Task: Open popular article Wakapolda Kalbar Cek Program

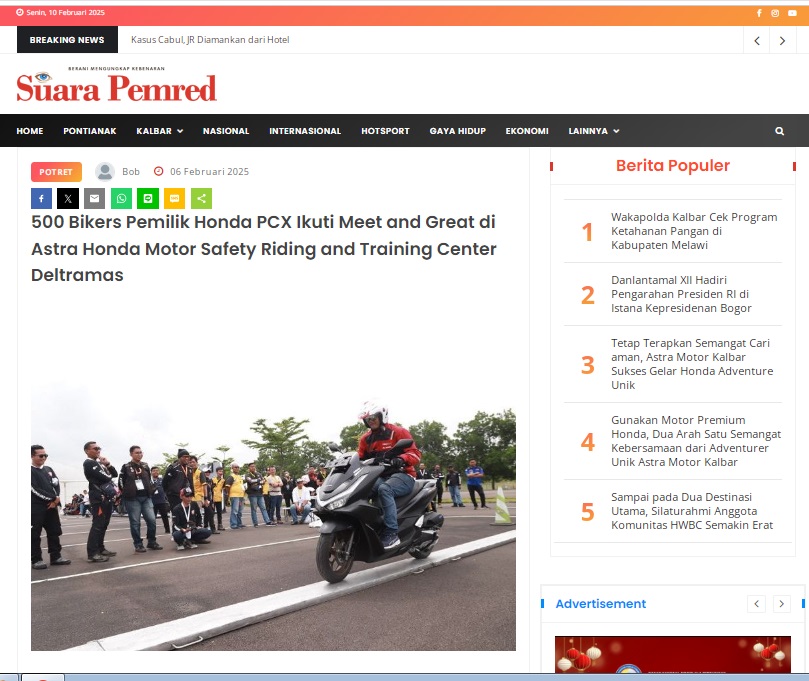Action: pyautogui.click(x=694, y=231)
